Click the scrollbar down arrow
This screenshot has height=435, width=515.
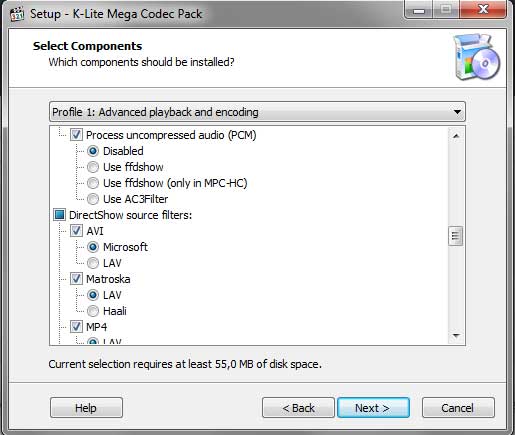click(x=456, y=336)
